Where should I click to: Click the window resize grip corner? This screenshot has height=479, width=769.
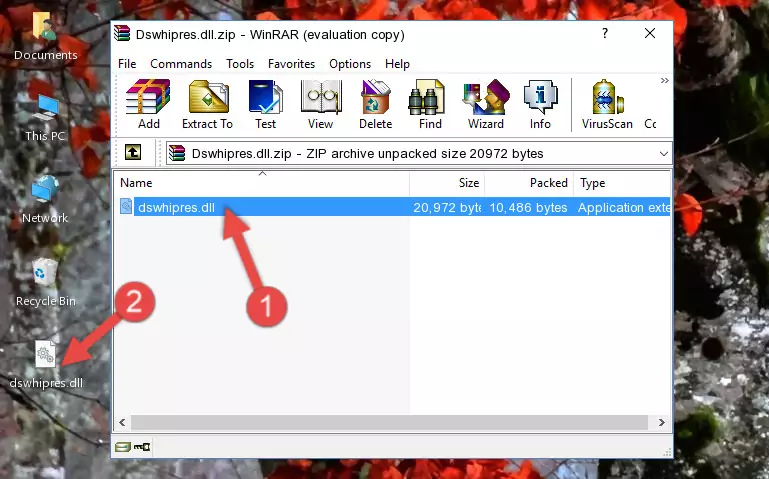666,453
